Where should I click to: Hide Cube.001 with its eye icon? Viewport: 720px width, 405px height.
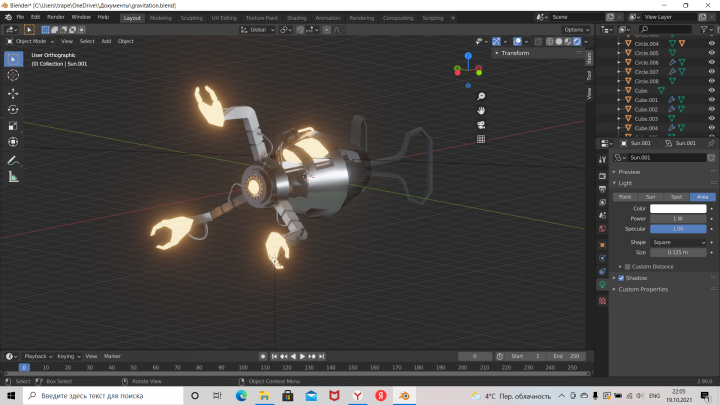(x=711, y=100)
